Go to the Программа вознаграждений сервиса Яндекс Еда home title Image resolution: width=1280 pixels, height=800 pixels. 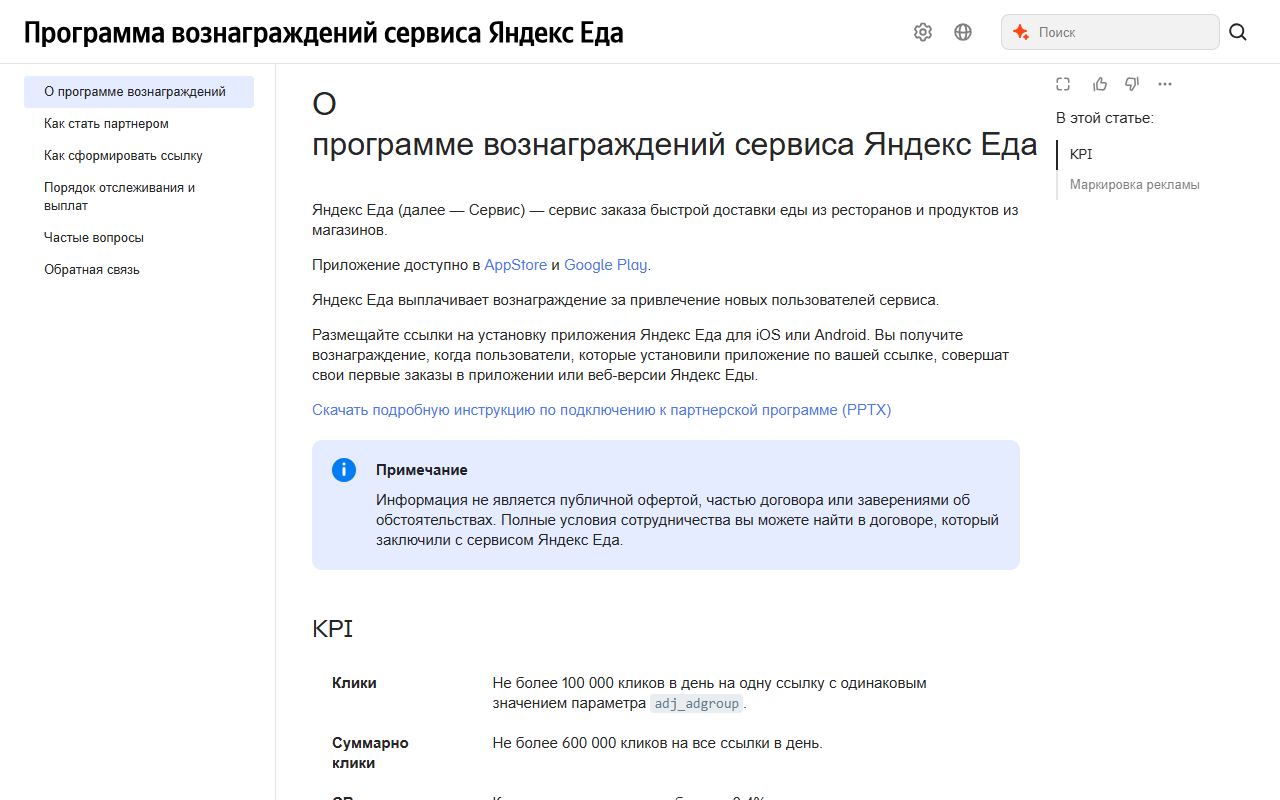[323, 33]
